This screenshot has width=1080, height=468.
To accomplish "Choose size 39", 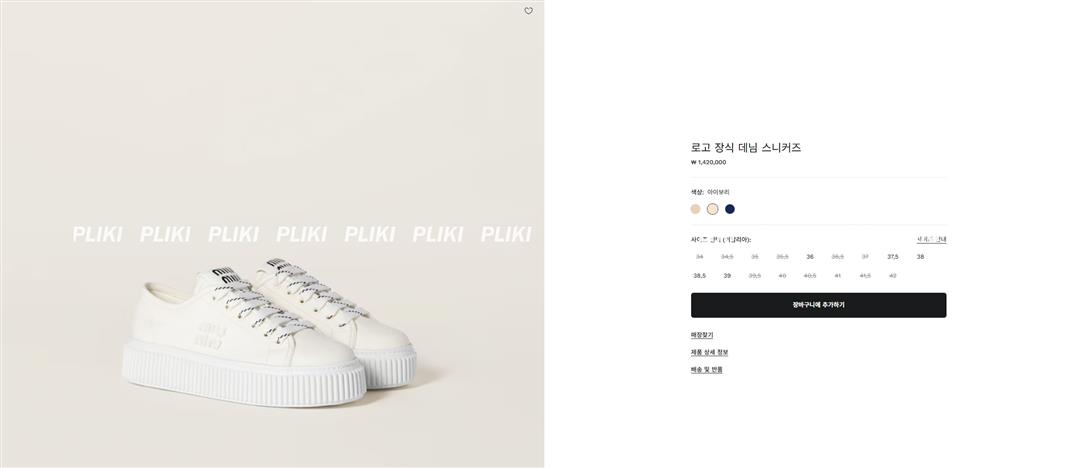I will 727,276.
